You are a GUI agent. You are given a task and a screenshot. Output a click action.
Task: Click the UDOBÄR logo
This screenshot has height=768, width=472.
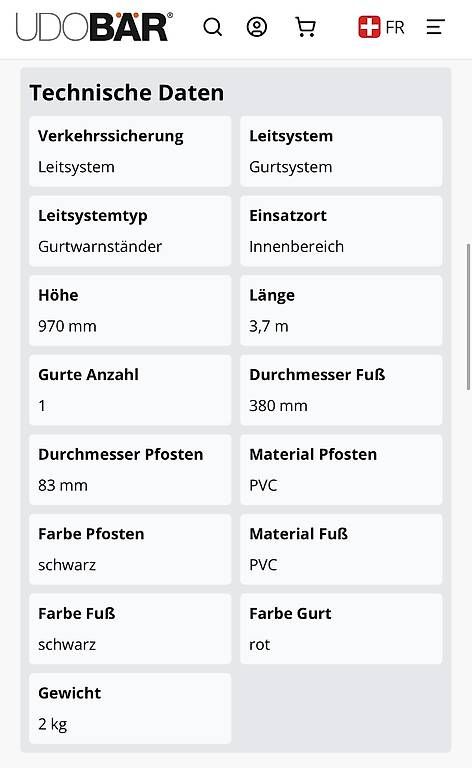pyautogui.click(x=94, y=26)
